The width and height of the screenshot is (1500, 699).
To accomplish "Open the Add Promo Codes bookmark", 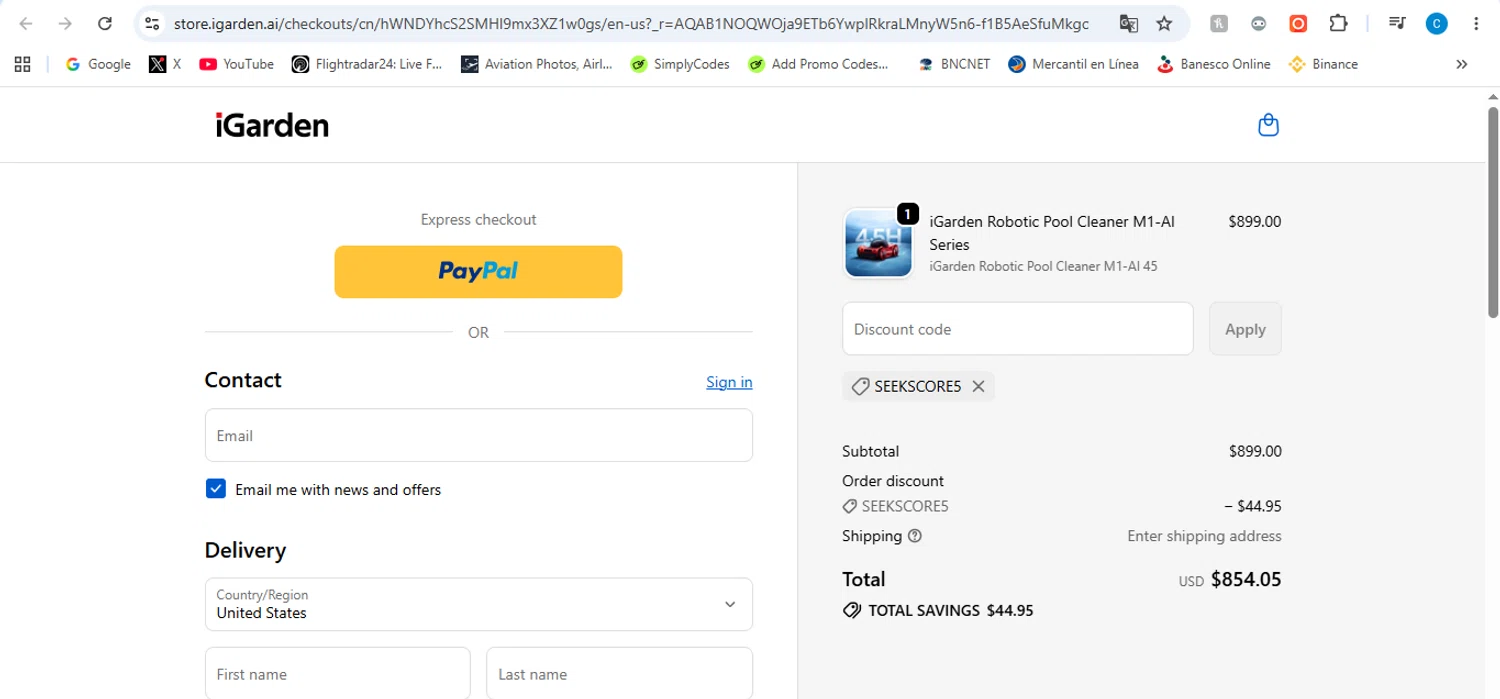I will point(818,64).
